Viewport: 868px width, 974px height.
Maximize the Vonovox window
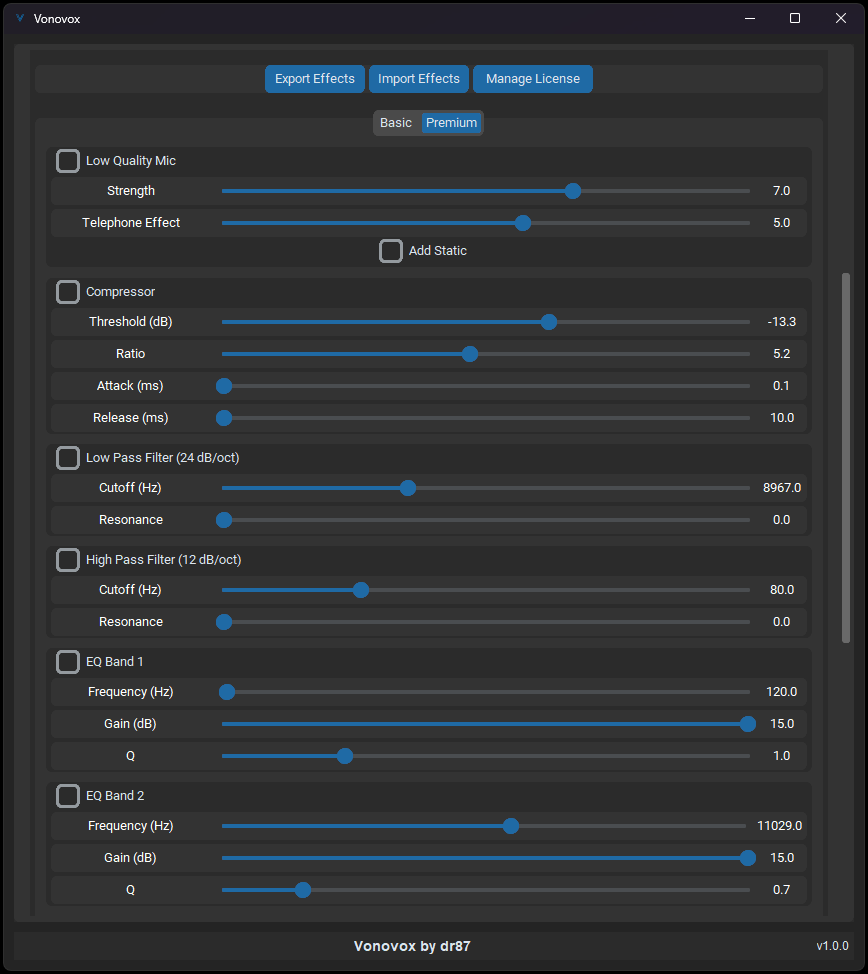click(x=795, y=18)
